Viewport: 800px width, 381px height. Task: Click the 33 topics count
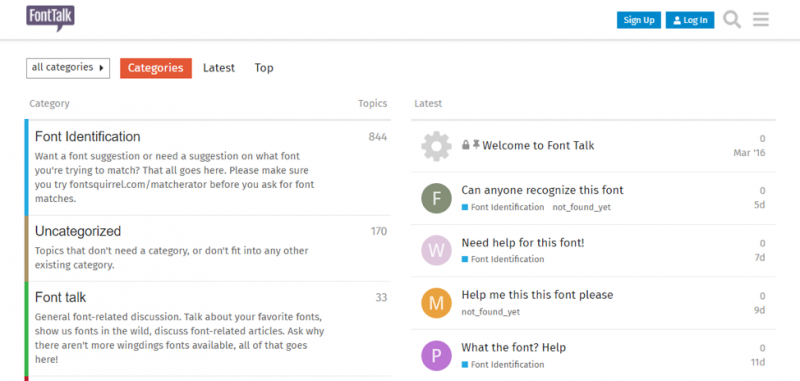pyautogui.click(x=382, y=297)
